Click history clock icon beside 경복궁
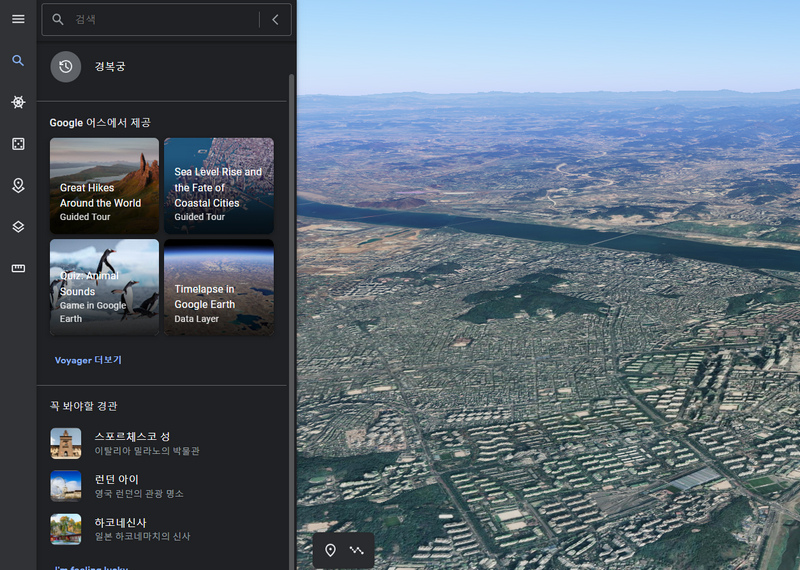800x570 pixels. coord(66,66)
